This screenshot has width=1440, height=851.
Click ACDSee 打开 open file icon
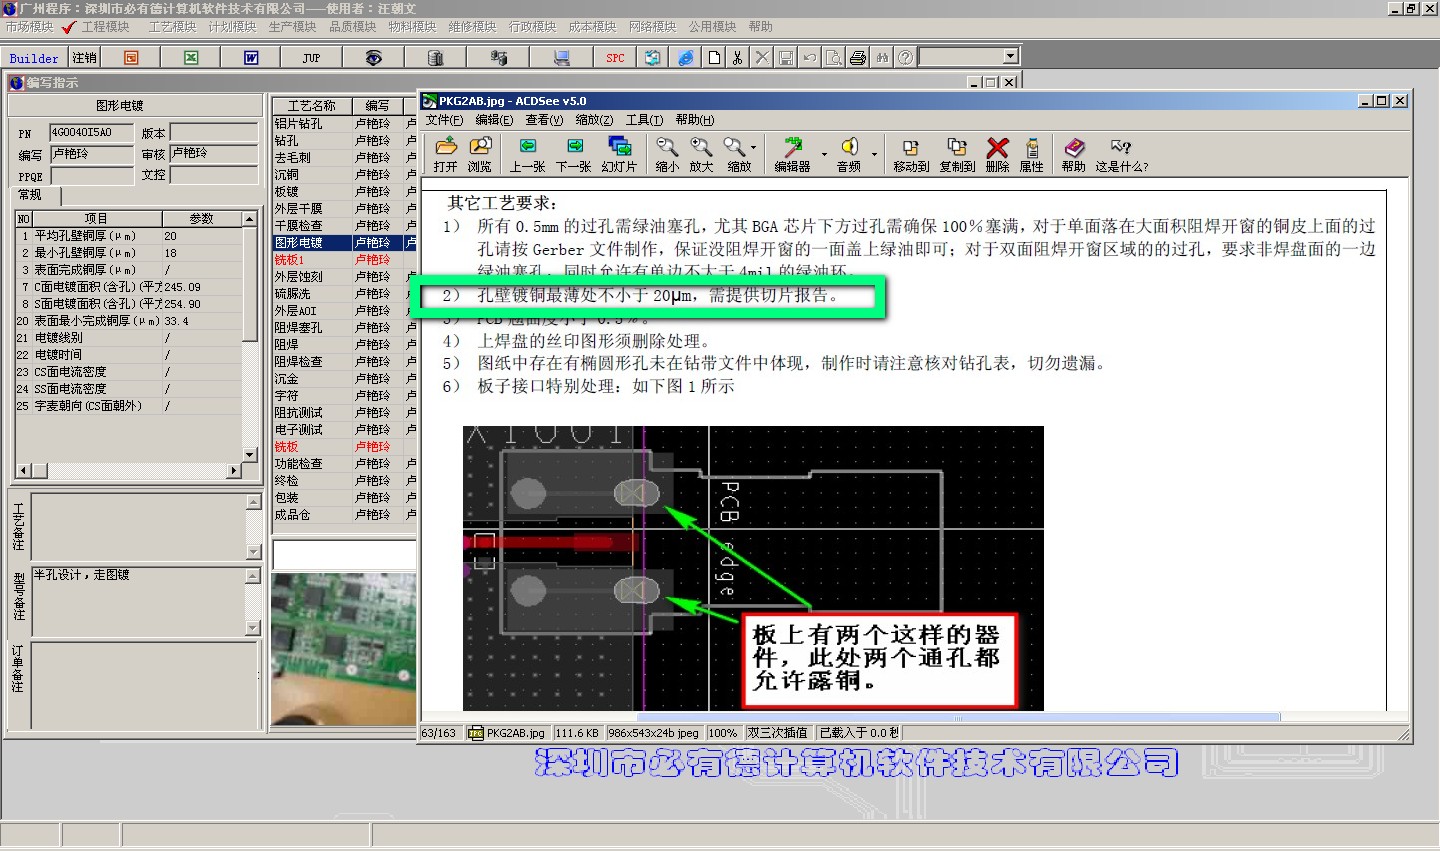coord(446,155)
